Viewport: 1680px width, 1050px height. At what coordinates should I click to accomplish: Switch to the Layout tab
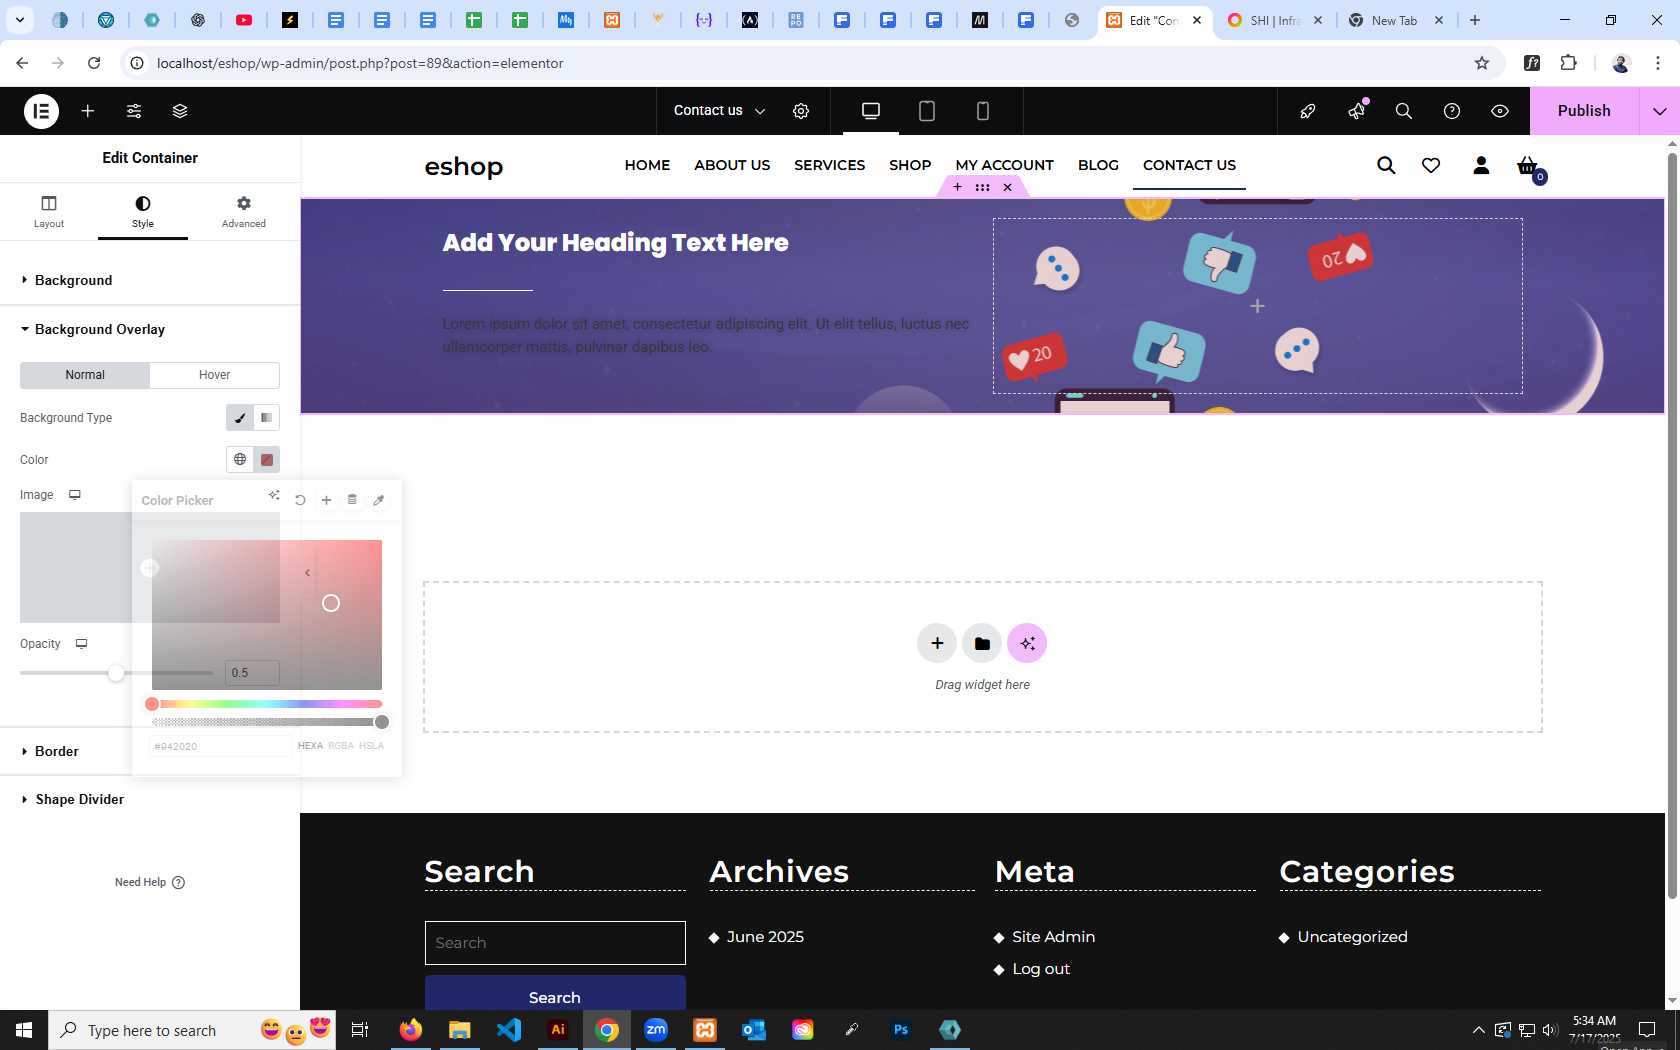point(49,211)
